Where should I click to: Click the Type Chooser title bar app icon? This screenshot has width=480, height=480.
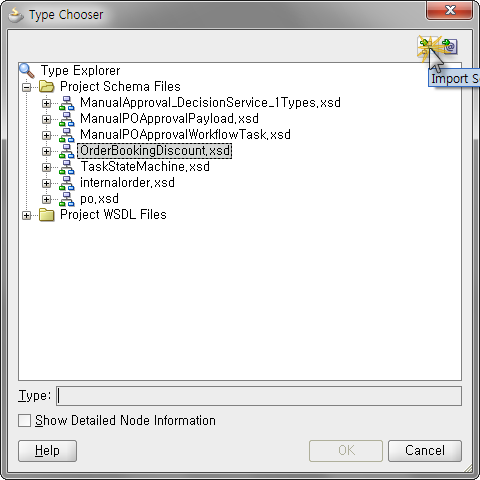(16, 15)
